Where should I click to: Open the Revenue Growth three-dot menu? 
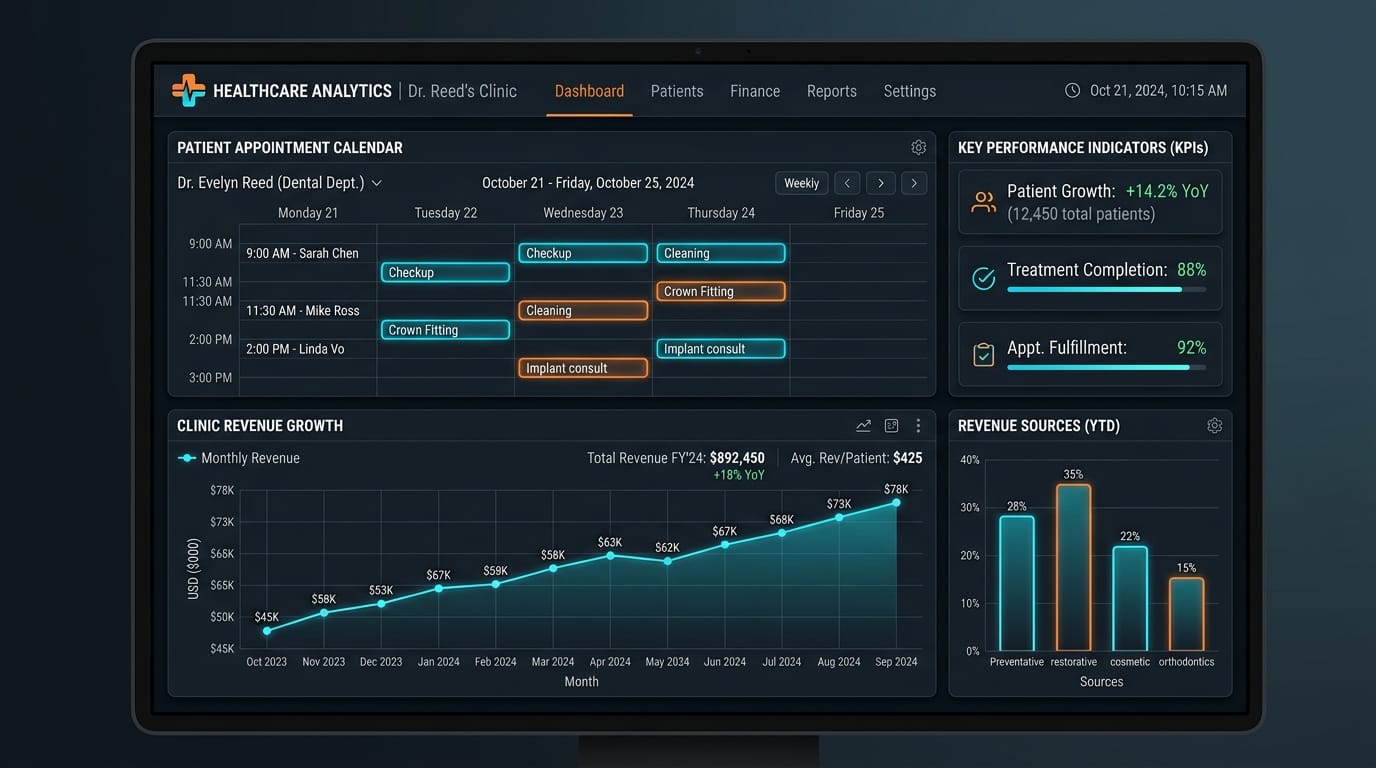click(918, 425)
